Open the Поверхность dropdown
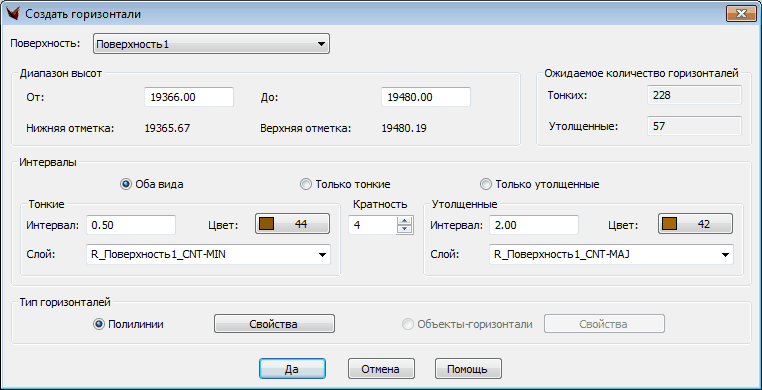The image size is (762, 390). [x=211, y=44]
